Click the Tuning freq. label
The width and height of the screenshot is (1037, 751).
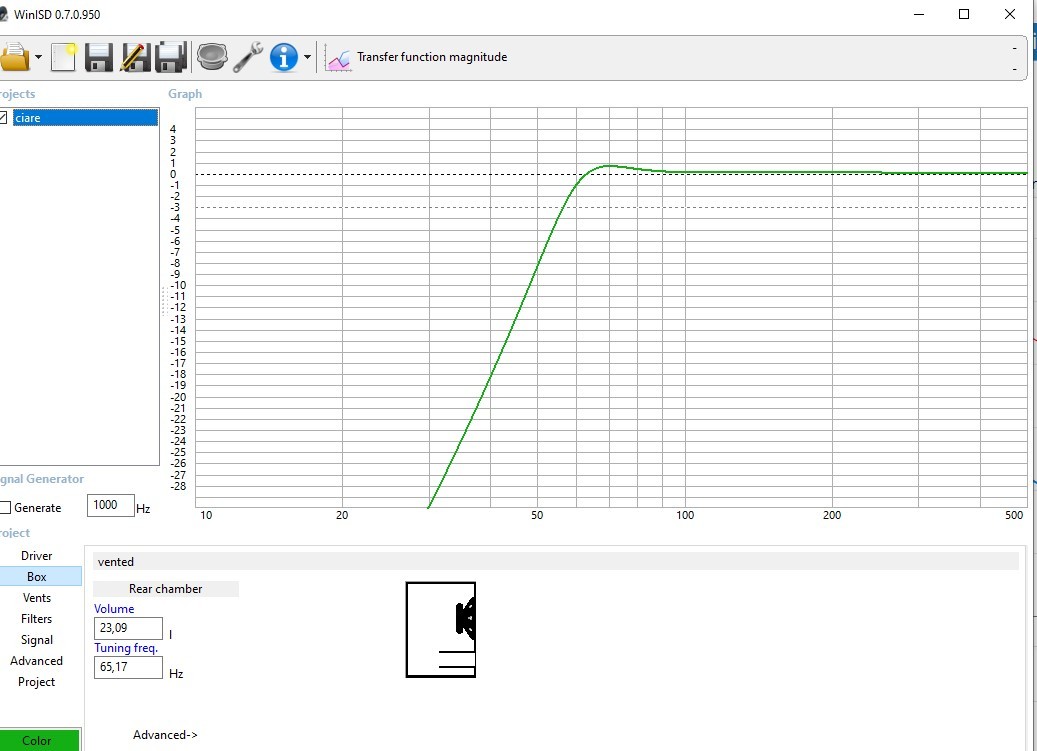[x=126, y=648]
